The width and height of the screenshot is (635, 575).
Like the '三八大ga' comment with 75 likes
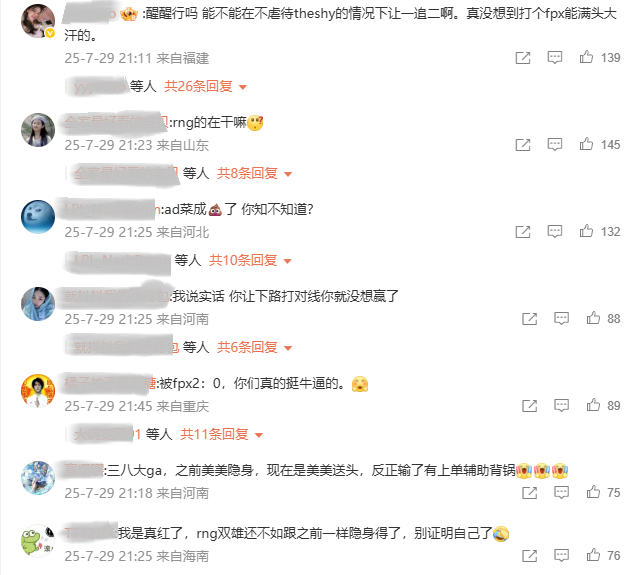593,492
